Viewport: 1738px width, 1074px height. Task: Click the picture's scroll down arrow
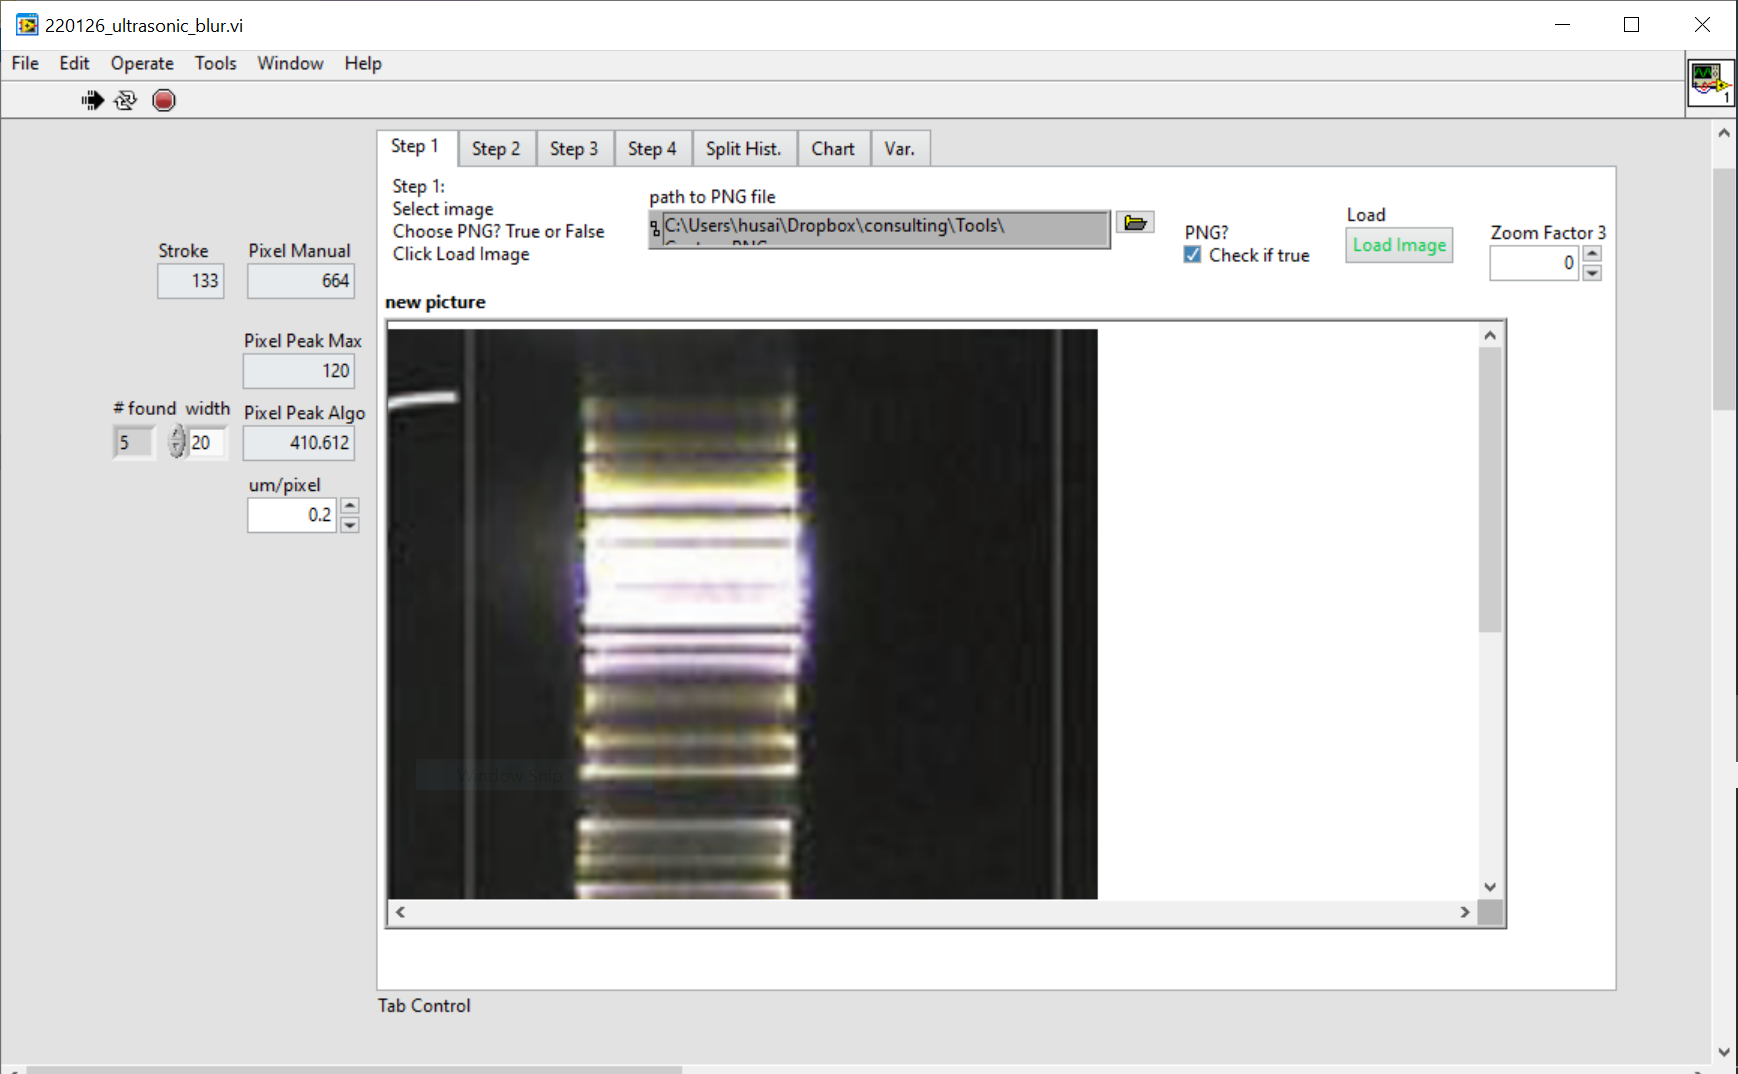pyautogui.click(x=1490, y=887)
